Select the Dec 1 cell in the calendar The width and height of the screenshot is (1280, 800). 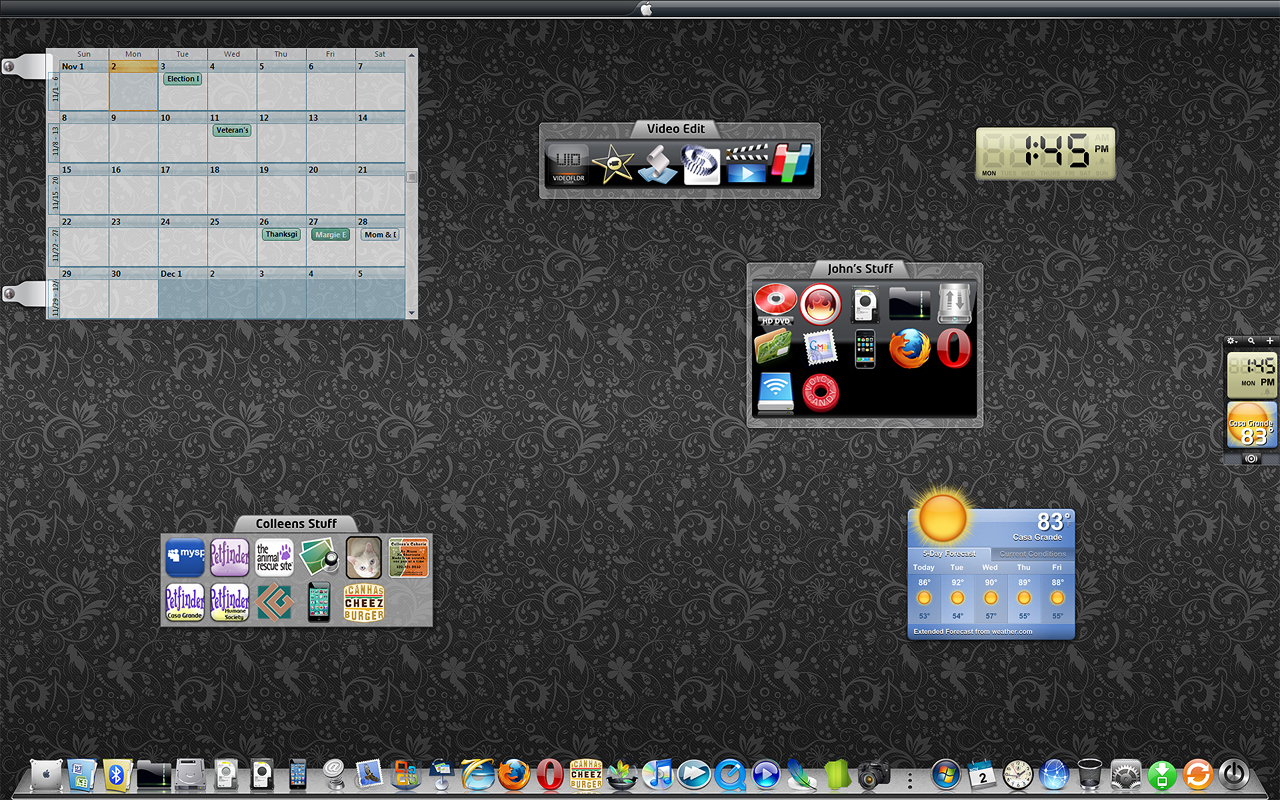tap(183, 293)
